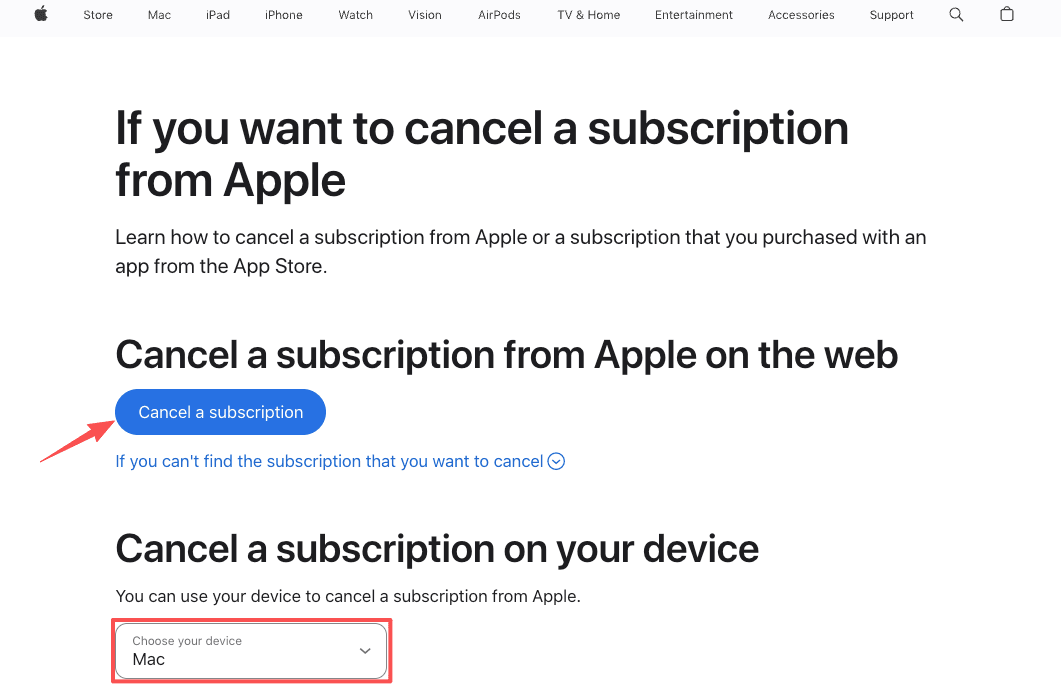Navigate to TV & Home
1061x699 pixels.
[x=588, y=14]
